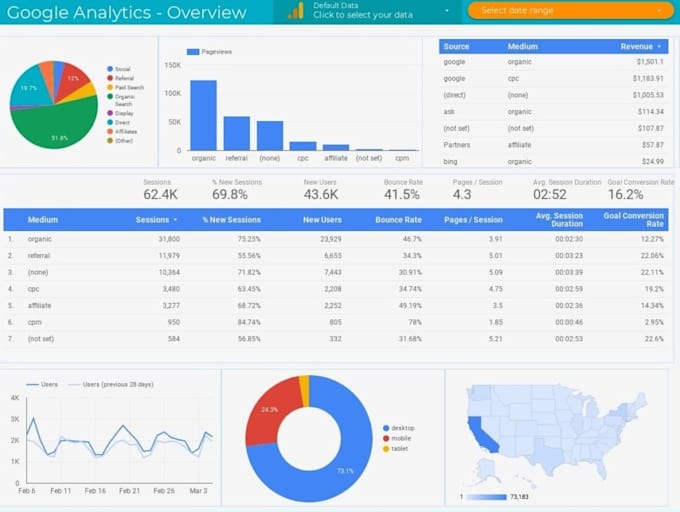Click the yellow tablet donut segment
Viewport: 680px width, 512px height.
[x=305, y=391]
